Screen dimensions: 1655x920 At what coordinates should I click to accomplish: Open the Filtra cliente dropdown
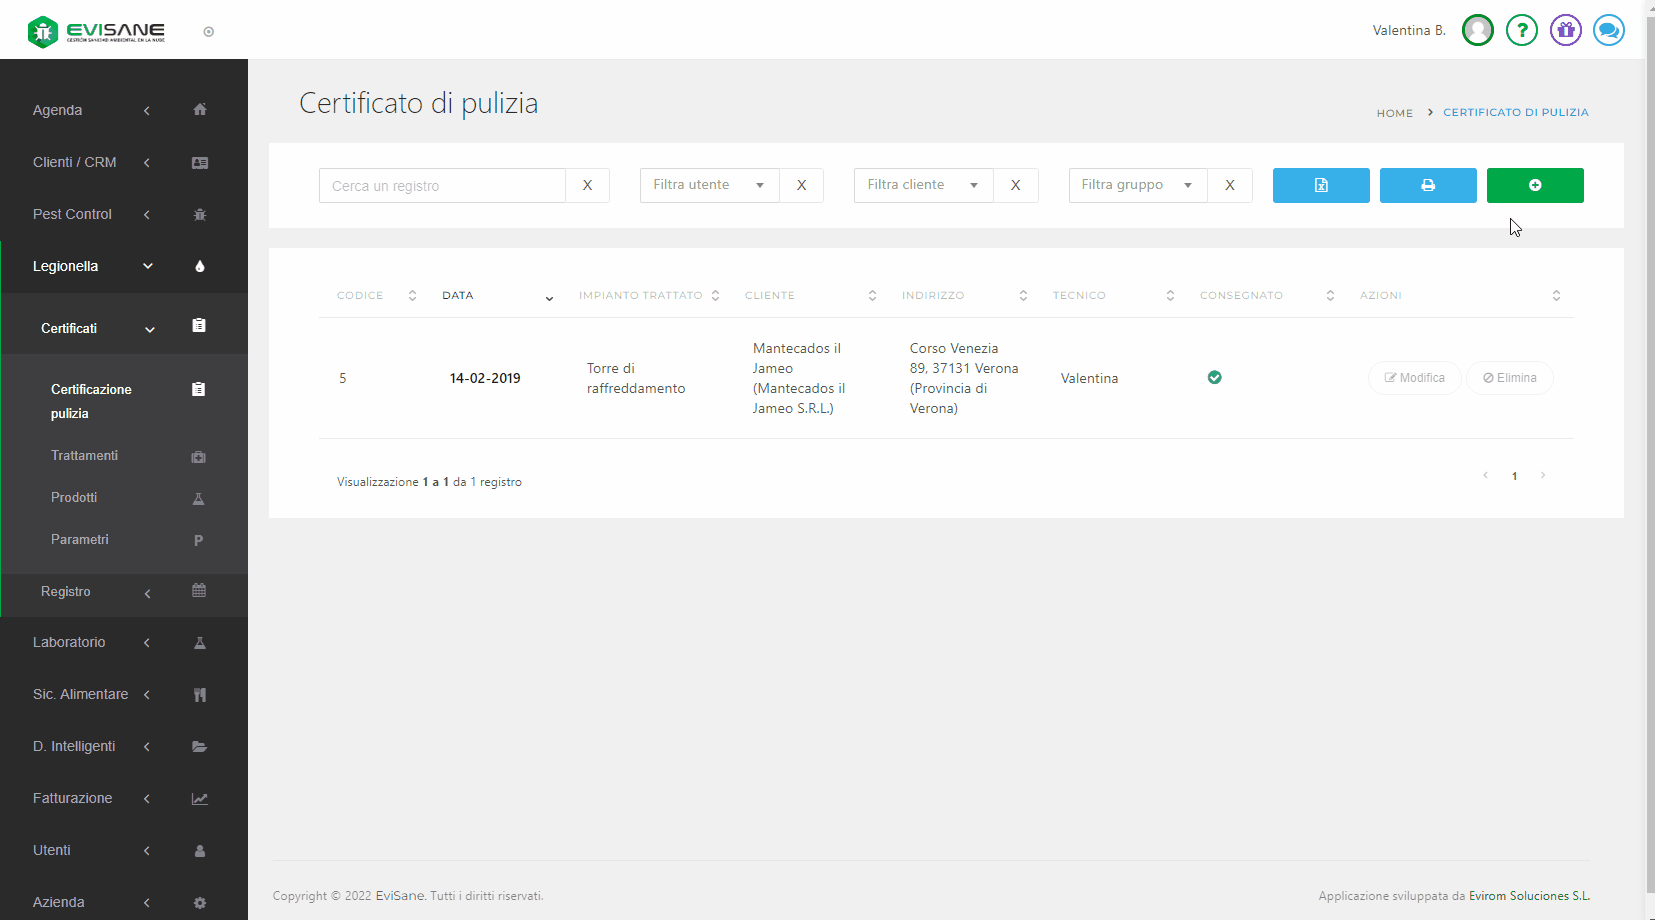[923, 185]
